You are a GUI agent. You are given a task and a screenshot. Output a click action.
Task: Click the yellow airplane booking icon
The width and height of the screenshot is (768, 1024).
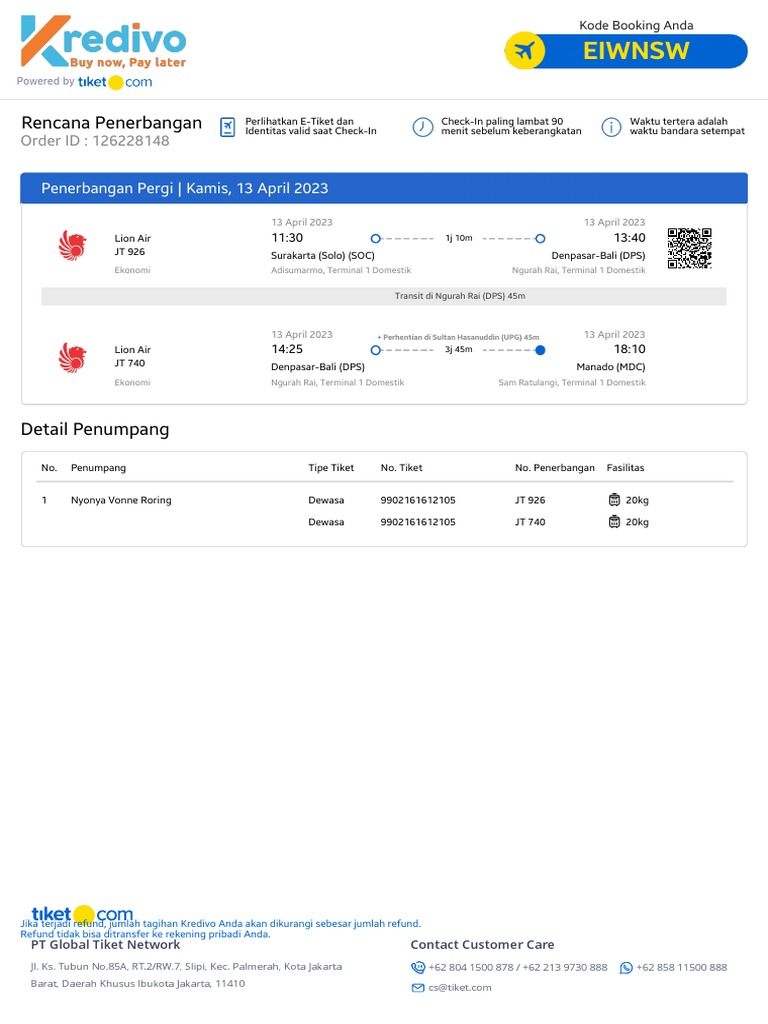click(x=524, y=51)
